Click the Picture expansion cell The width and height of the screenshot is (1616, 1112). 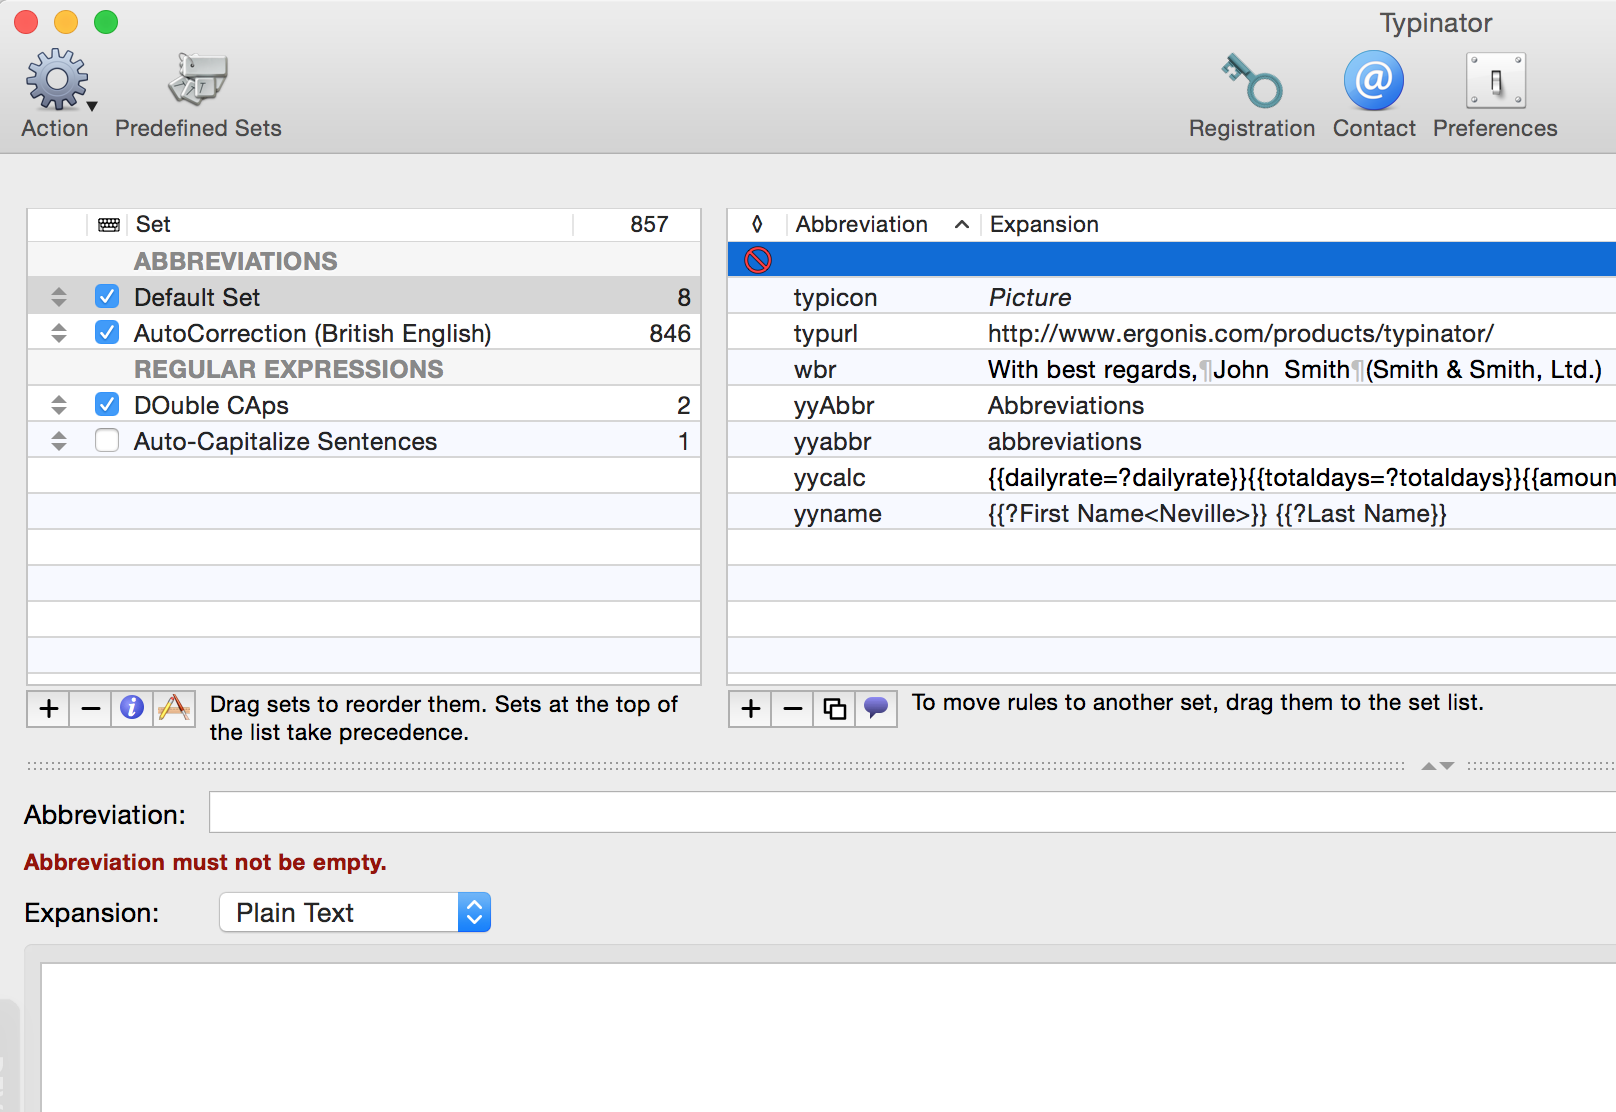pyautogui.click(x=1030, y=297)
